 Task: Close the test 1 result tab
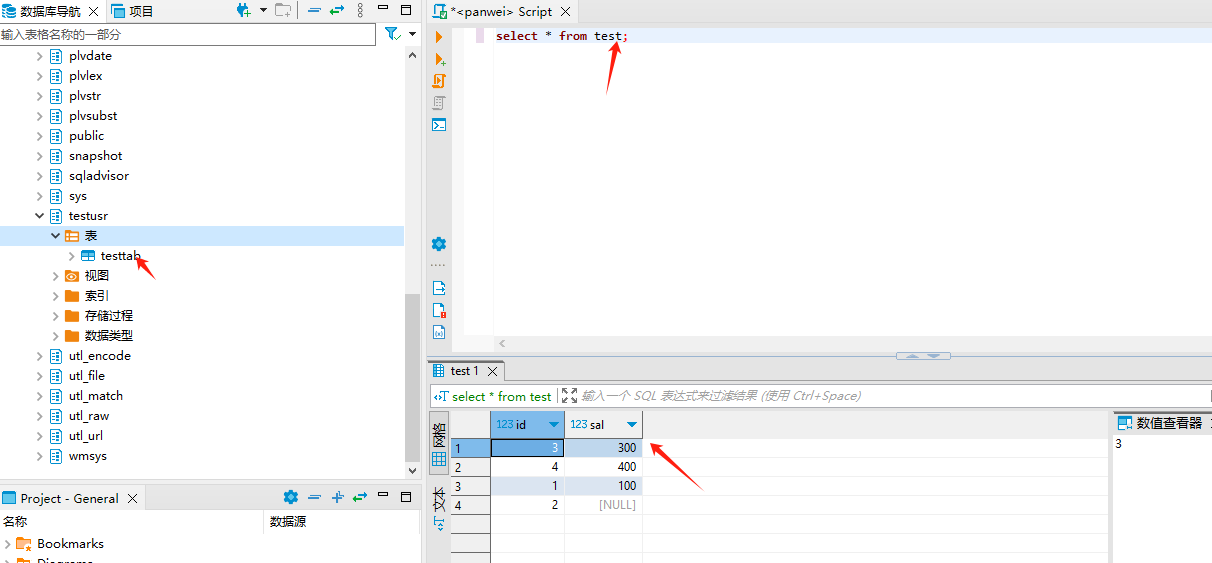[x=492, y=371]
